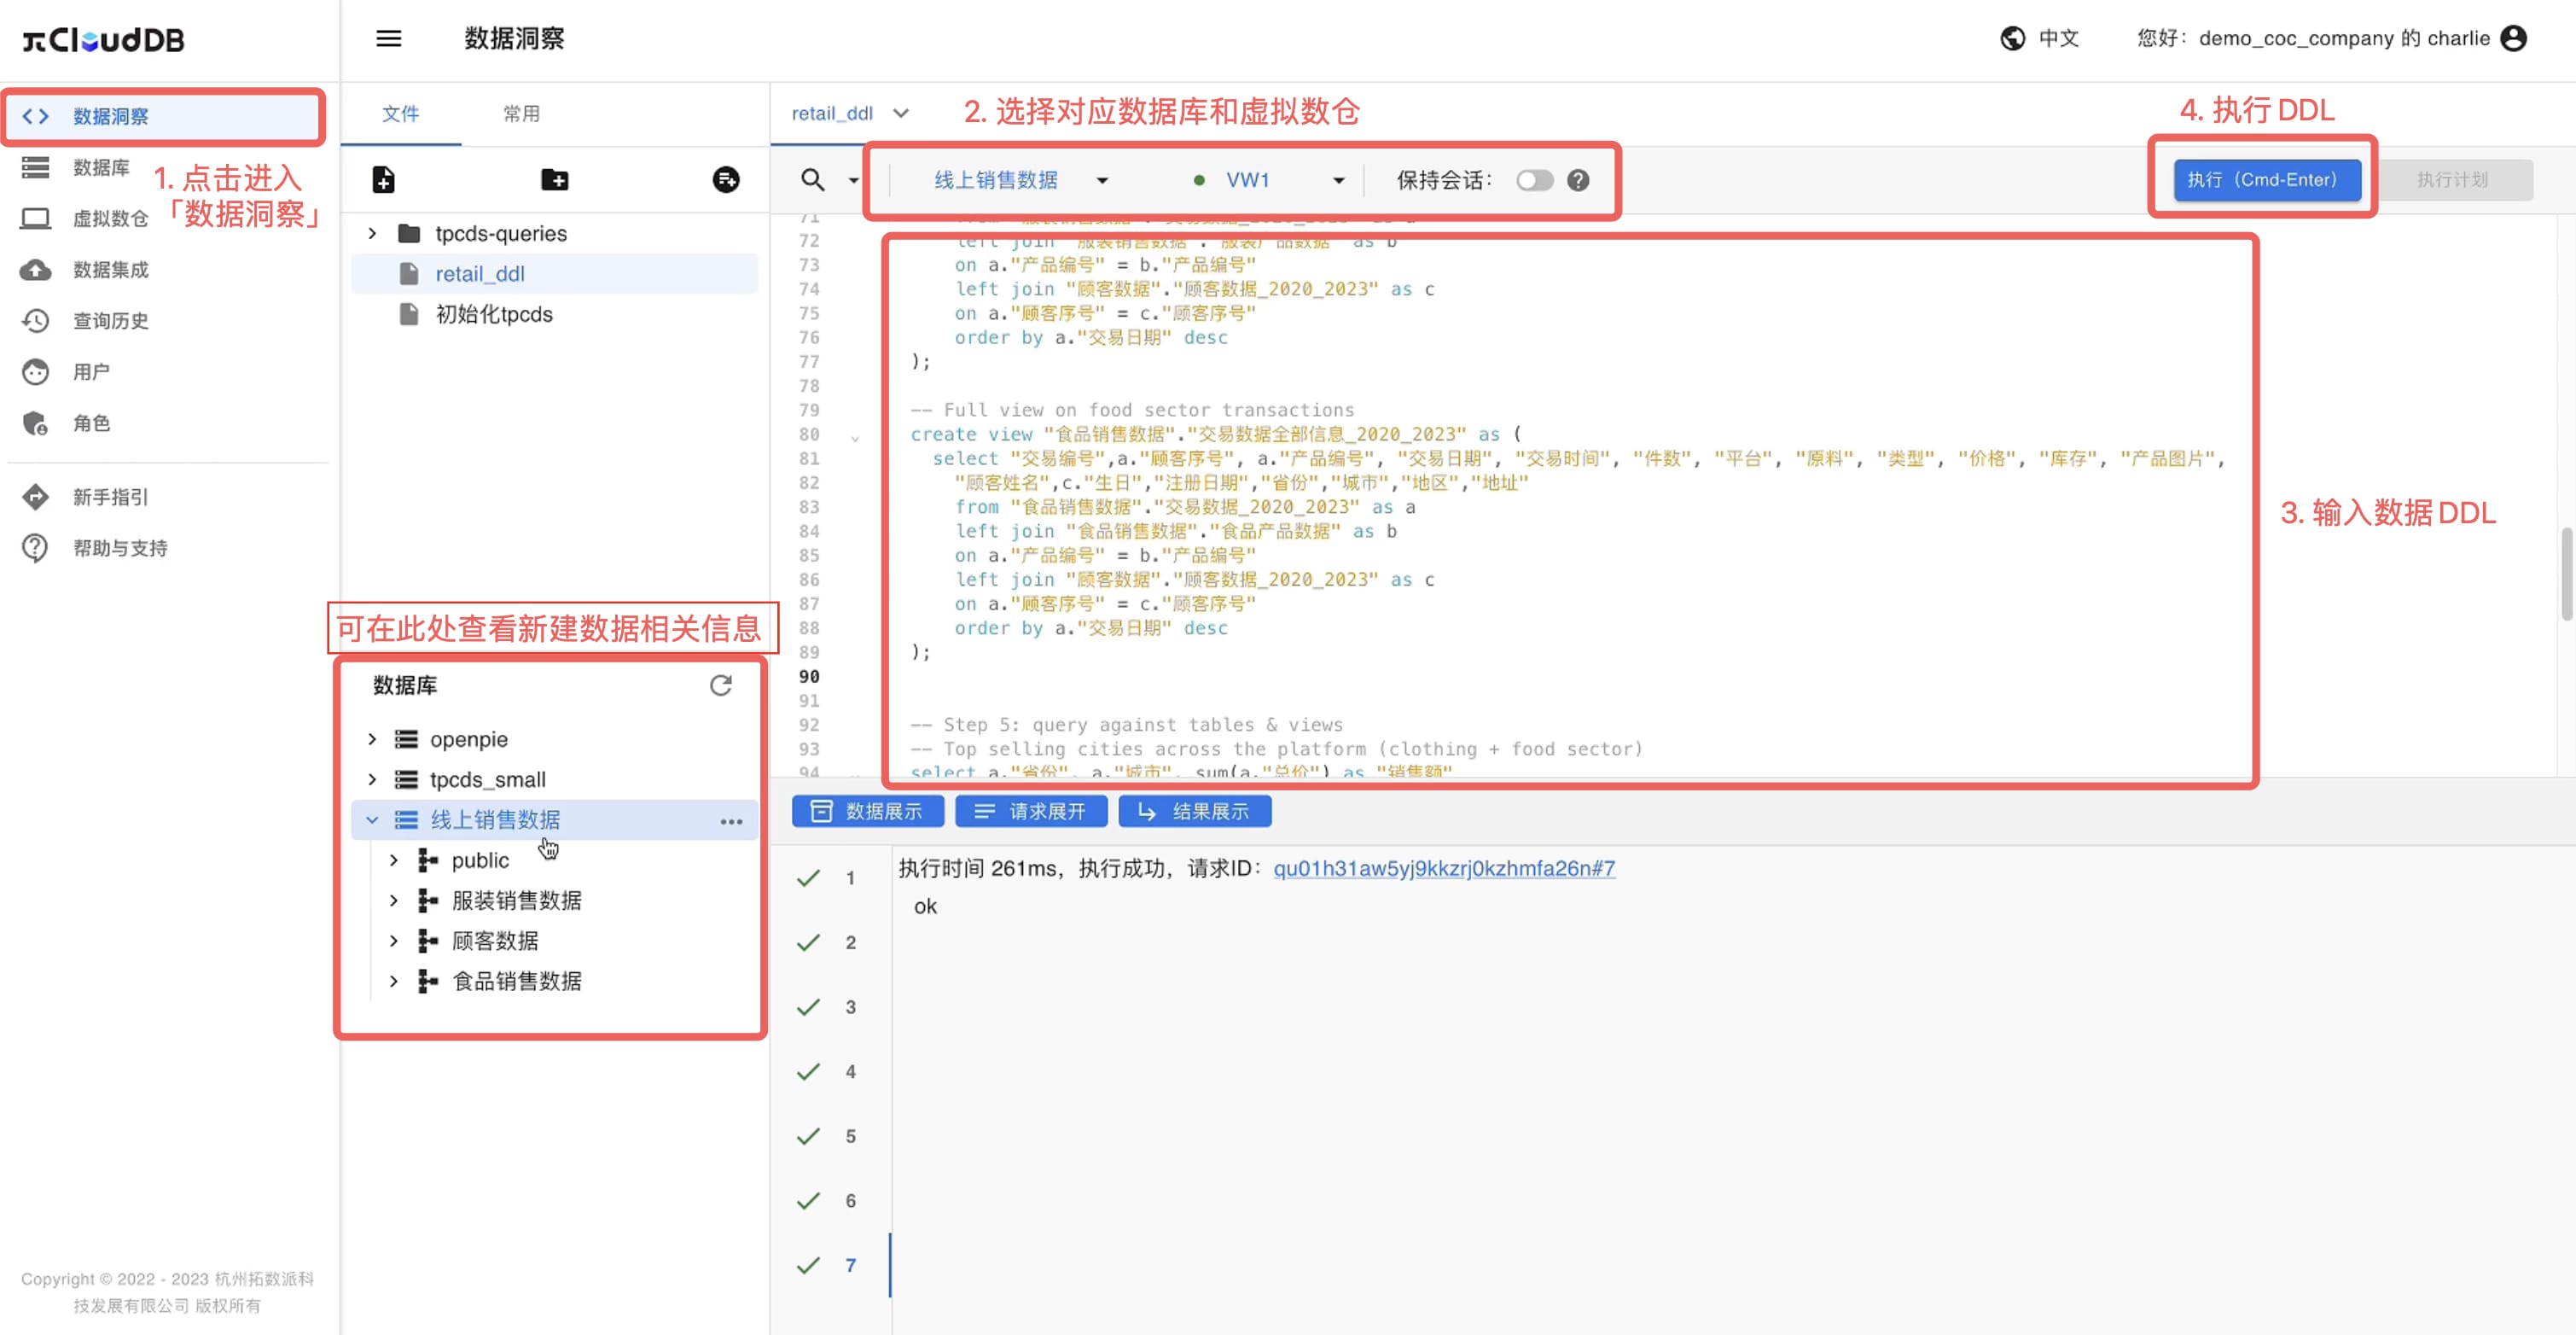Screen dimensions: 2576x1335
Task: Click the 中文 language label
Action: [x=2058, y=38]
